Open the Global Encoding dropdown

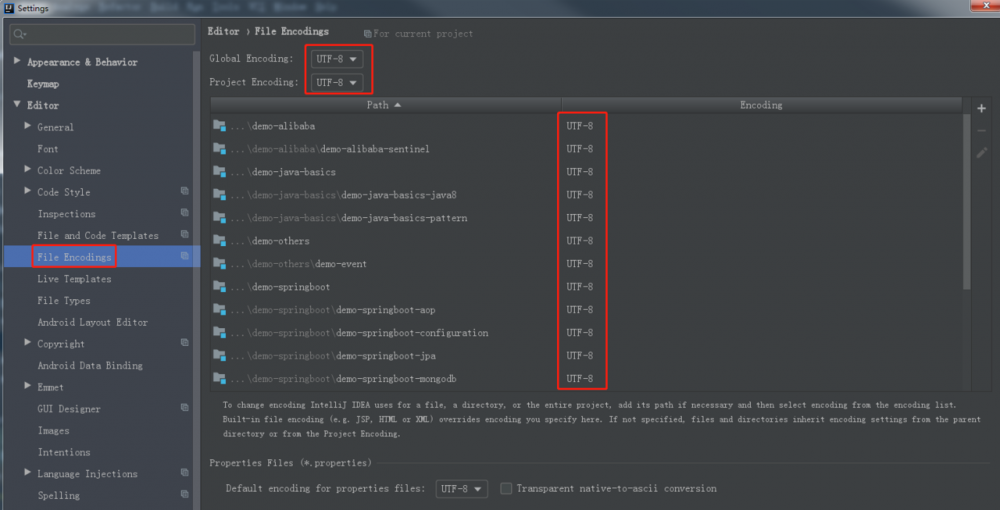pos(337,59)
